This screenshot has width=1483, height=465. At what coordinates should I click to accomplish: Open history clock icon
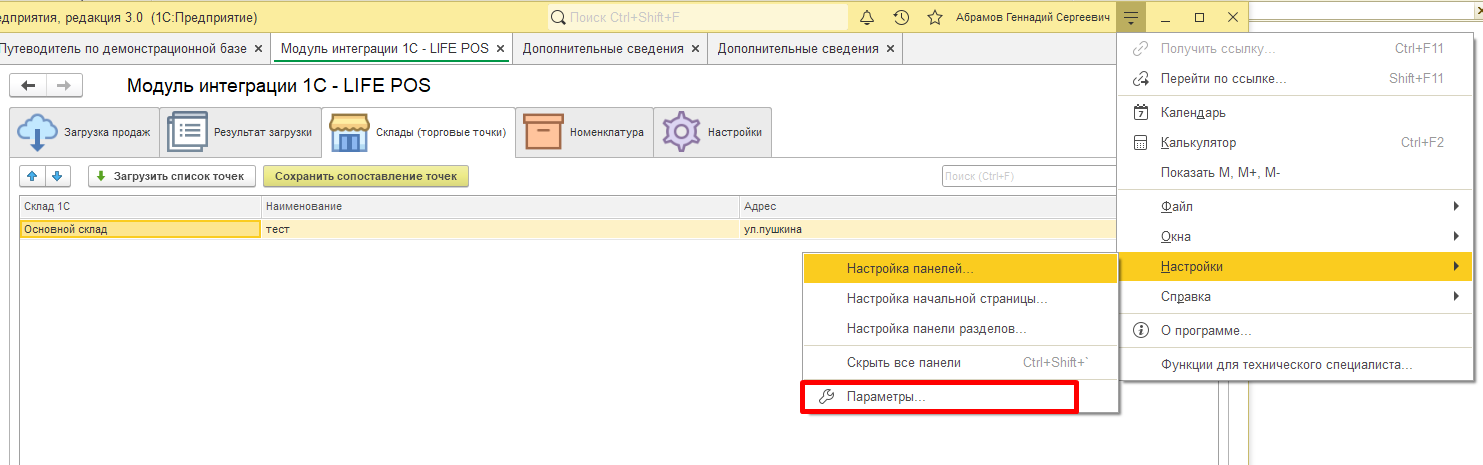[901, 17]
